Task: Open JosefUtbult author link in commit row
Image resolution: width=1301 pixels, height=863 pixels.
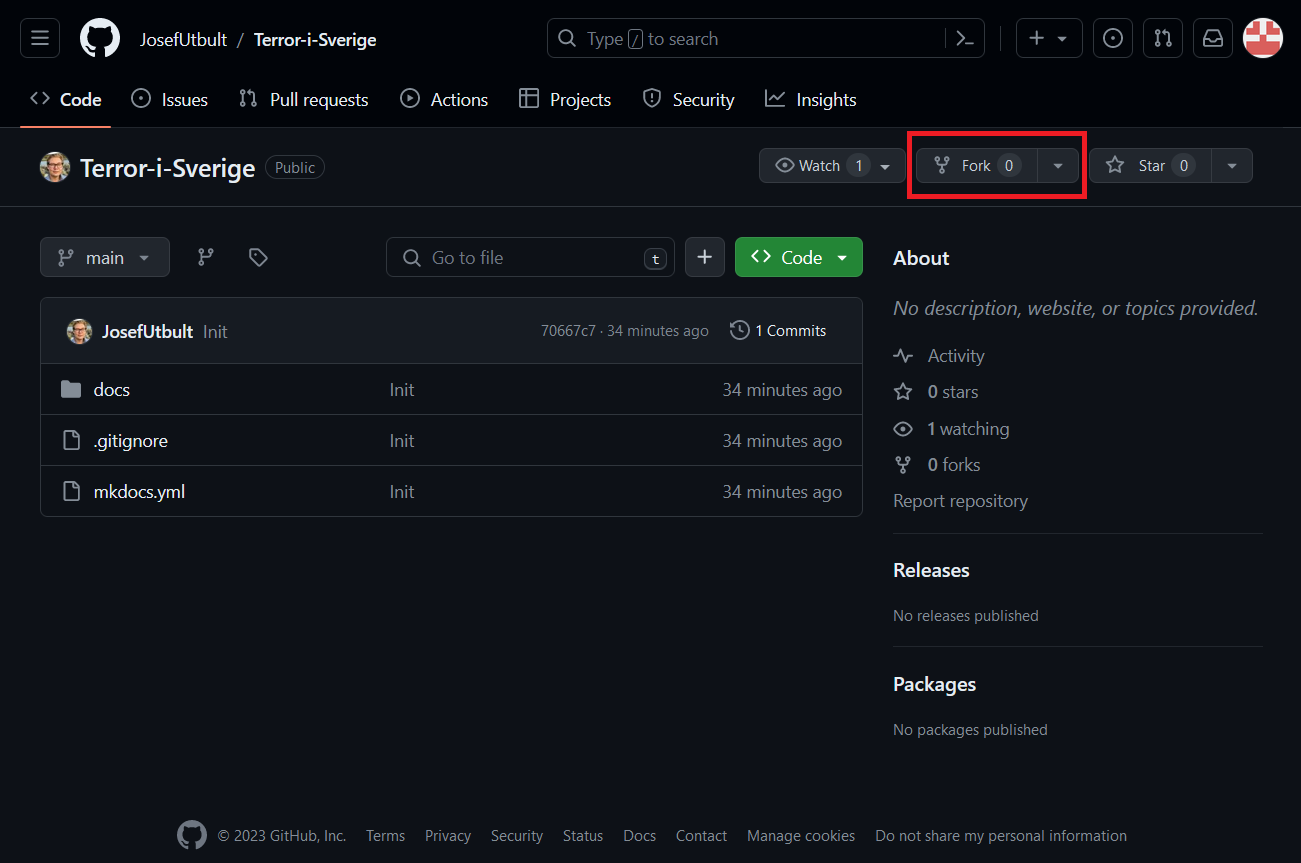Action: point(147,331)
